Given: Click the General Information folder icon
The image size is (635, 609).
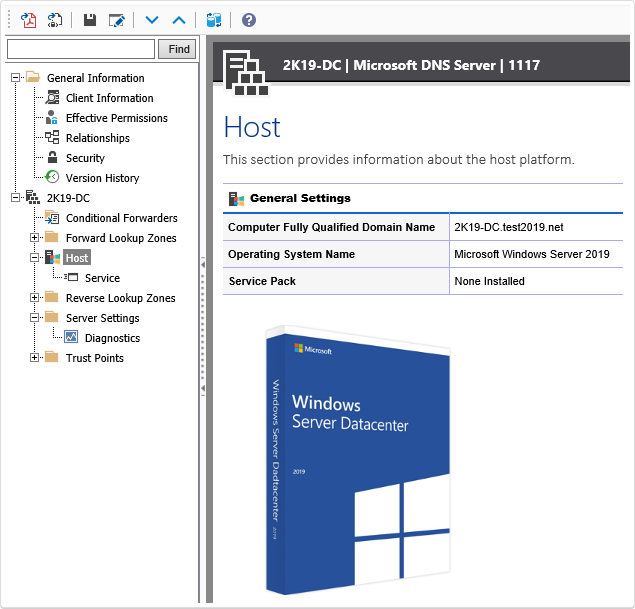Looking at the screenshot, I should [33, 77].
